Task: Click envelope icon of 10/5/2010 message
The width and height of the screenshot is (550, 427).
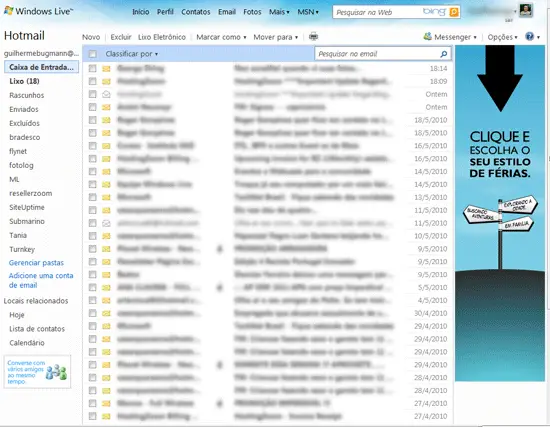Action: click(106, 236)
